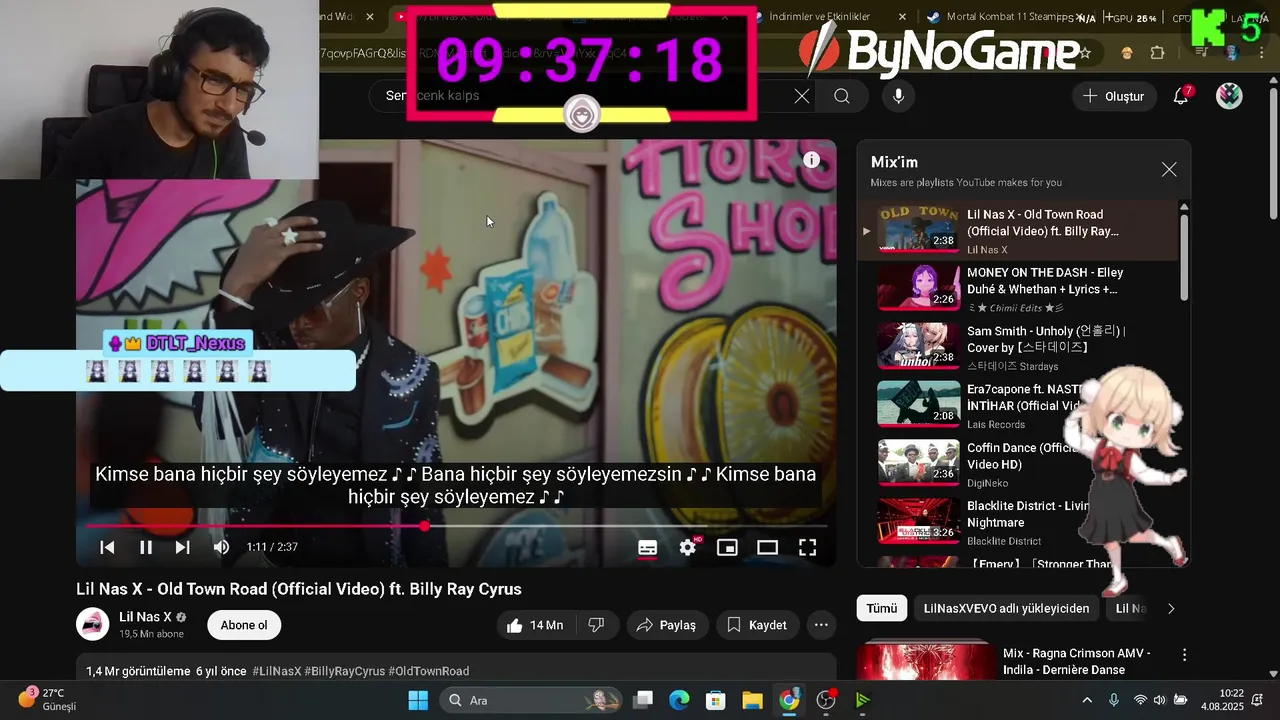Select the current Old Town Road playlist item
The width and height of the screenshot is (1280, 720).
[x=1020, y=230]
